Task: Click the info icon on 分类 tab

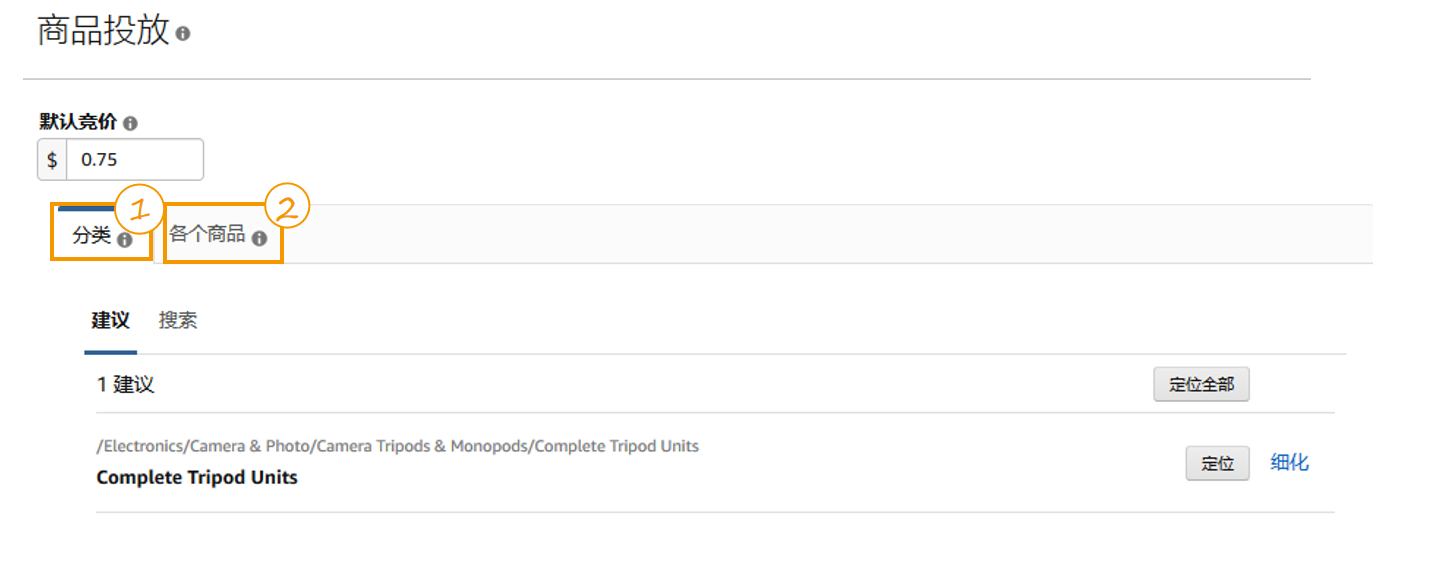Action: click(x=125, y=240)
